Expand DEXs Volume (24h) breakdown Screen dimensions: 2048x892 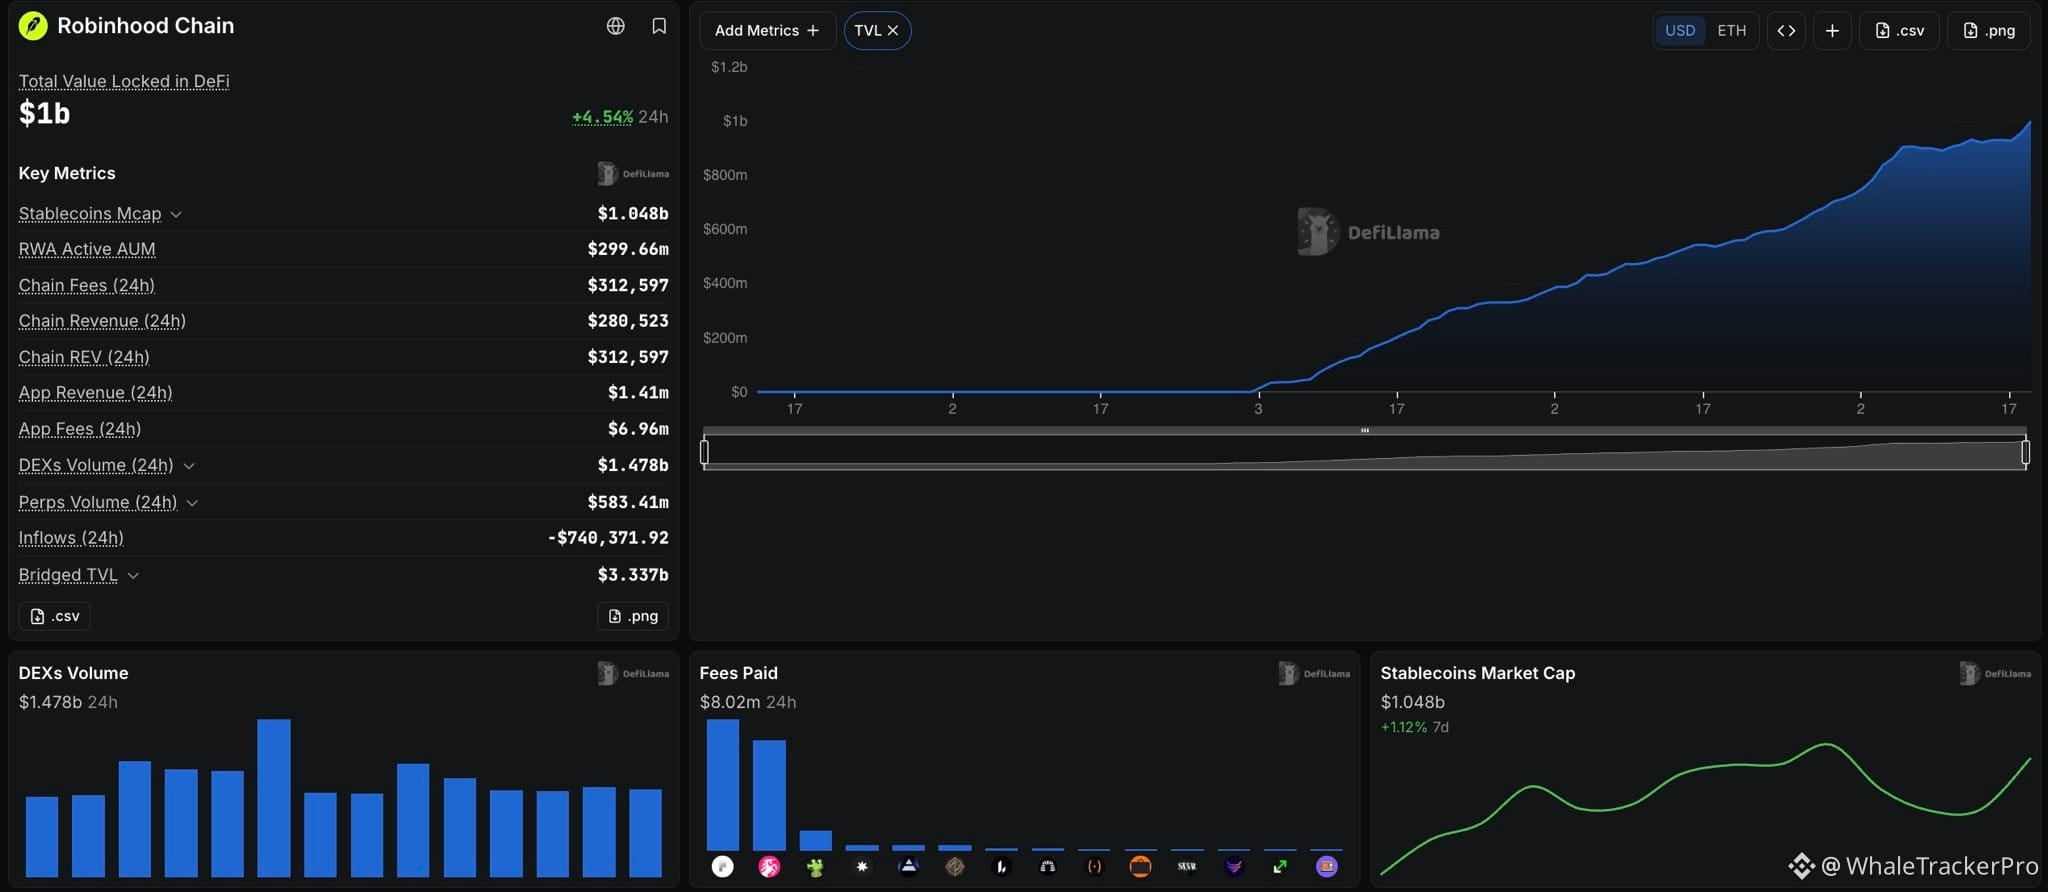click(189, 466)
